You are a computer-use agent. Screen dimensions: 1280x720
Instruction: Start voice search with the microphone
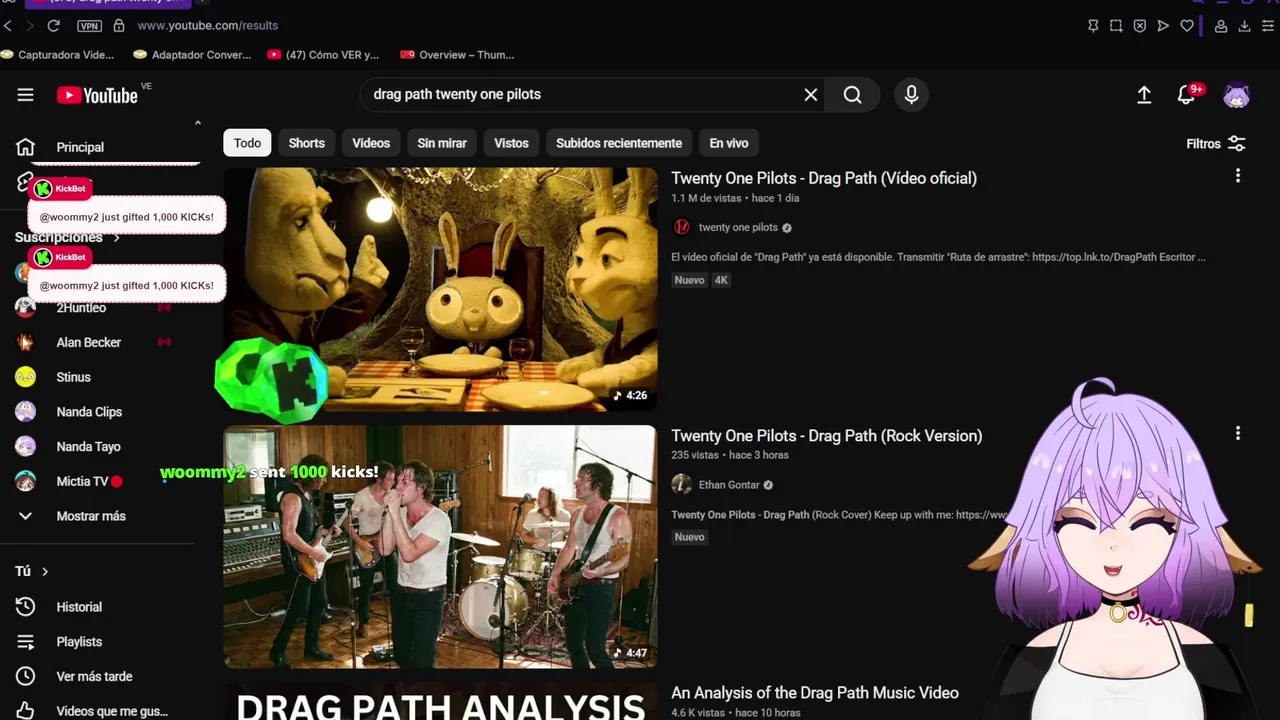tap(911, 94)
